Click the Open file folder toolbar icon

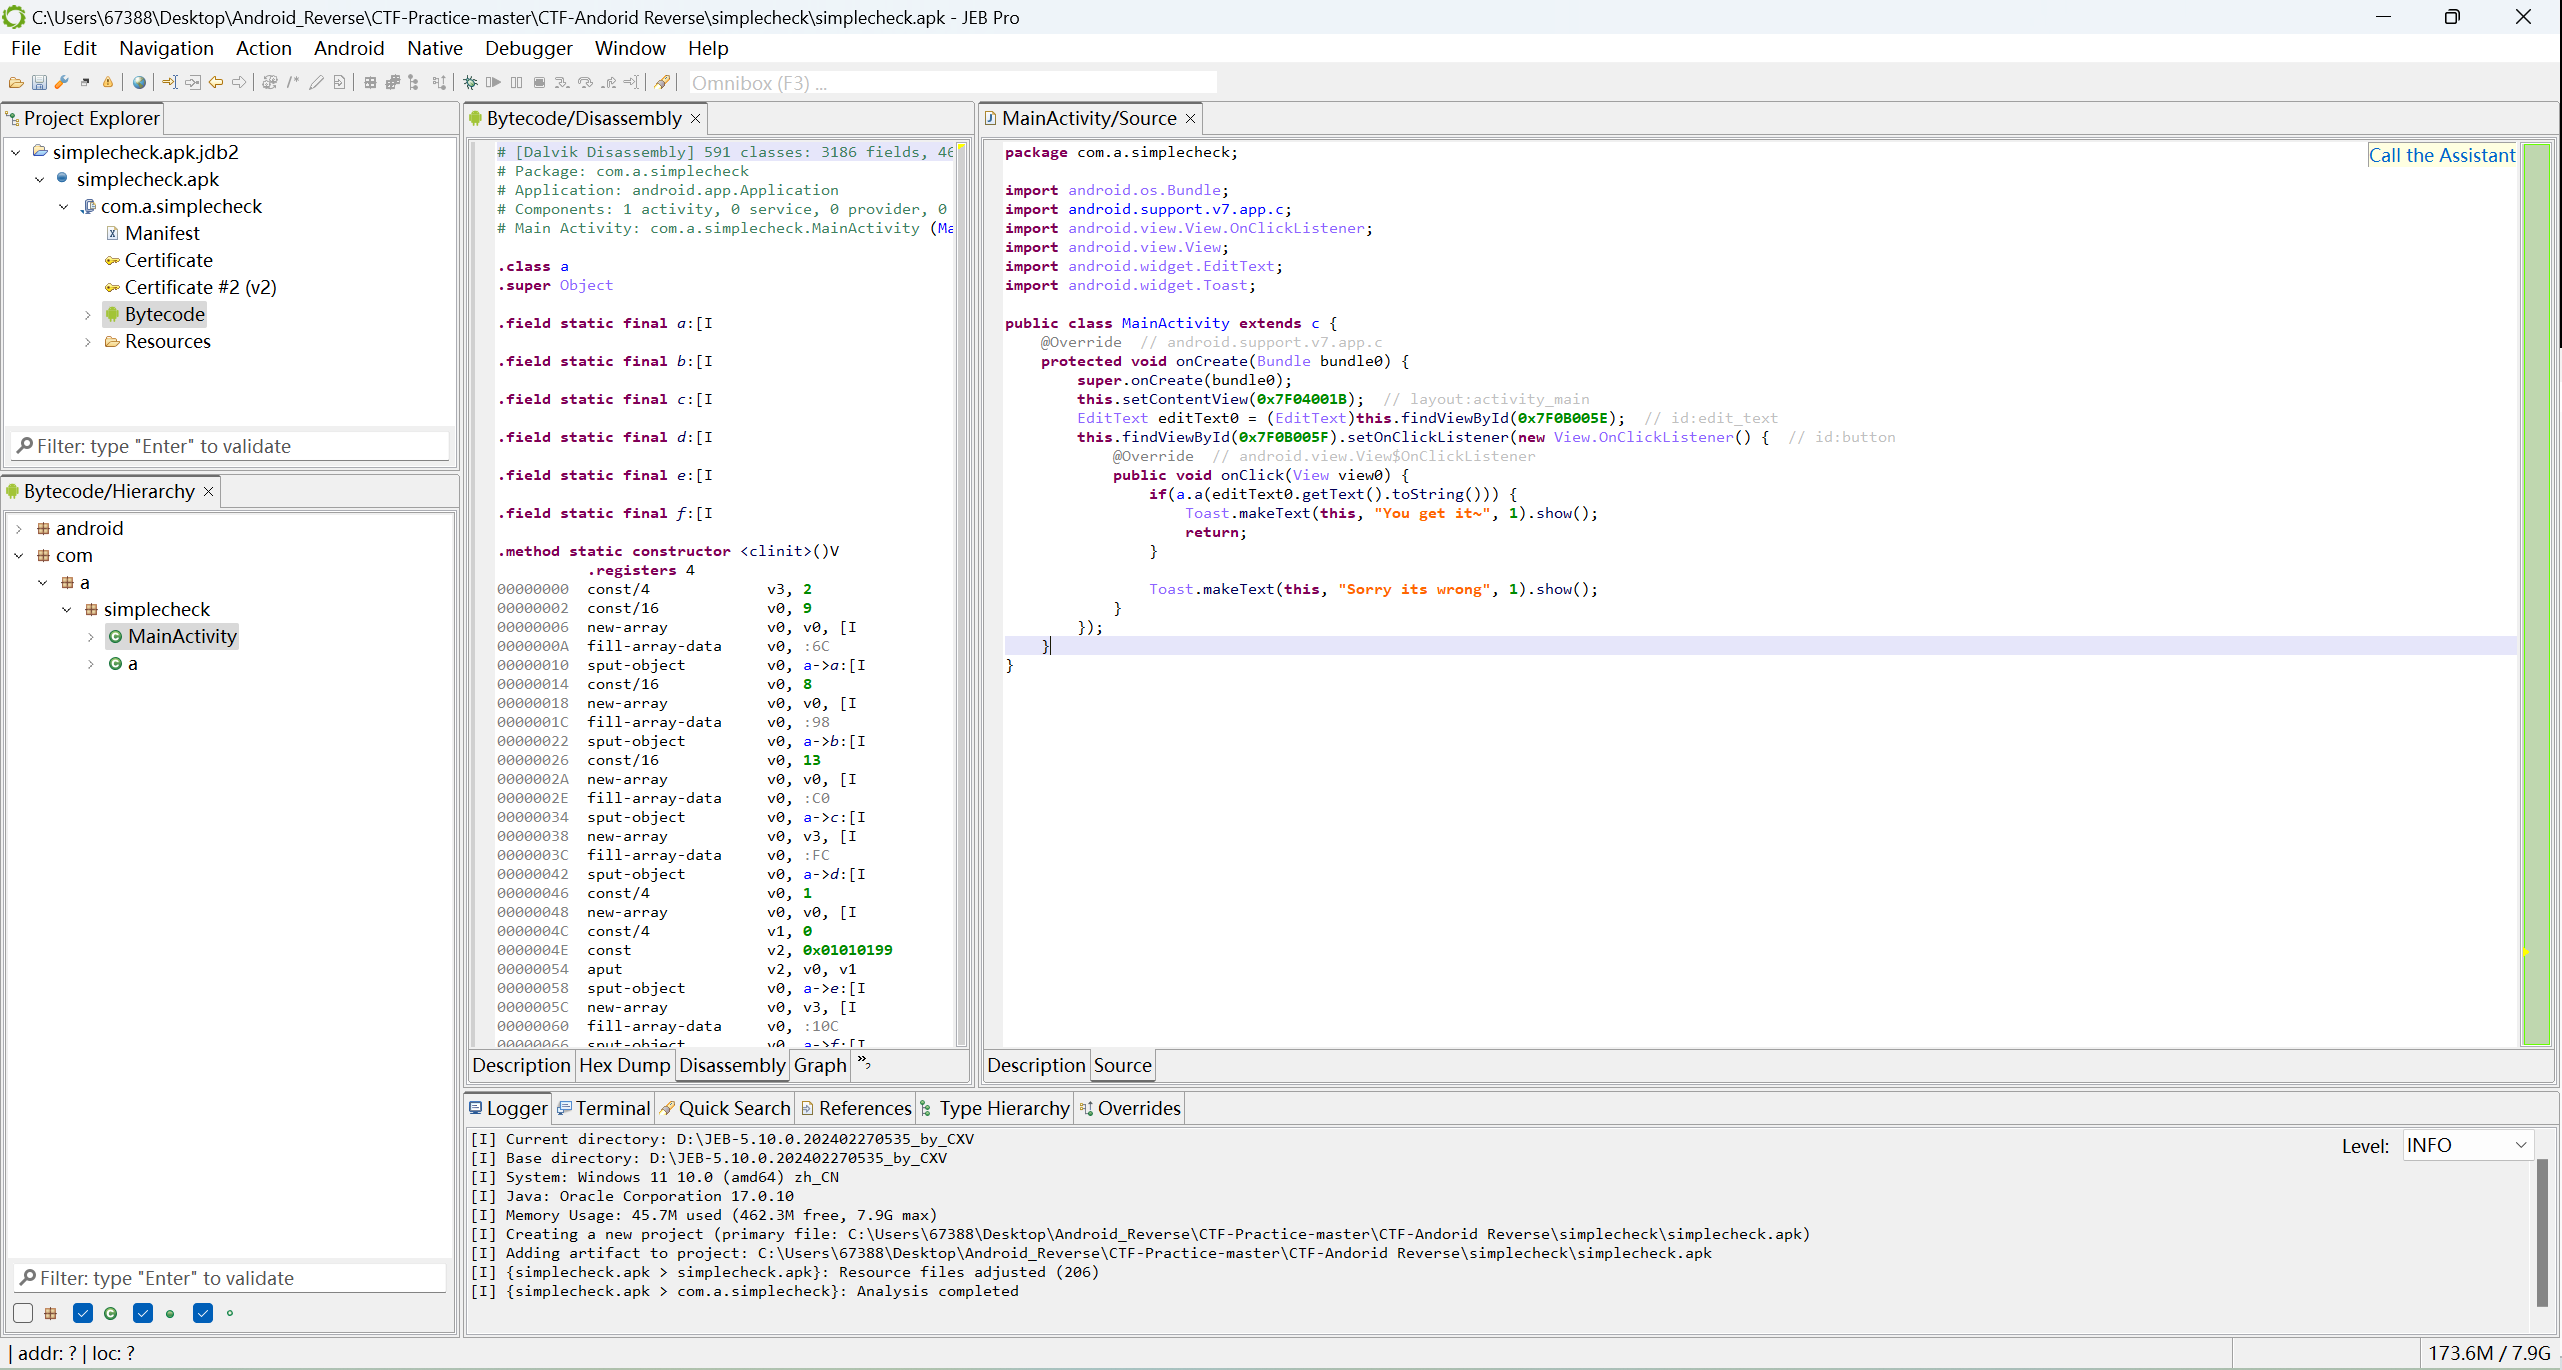click(x=16, y=83)
